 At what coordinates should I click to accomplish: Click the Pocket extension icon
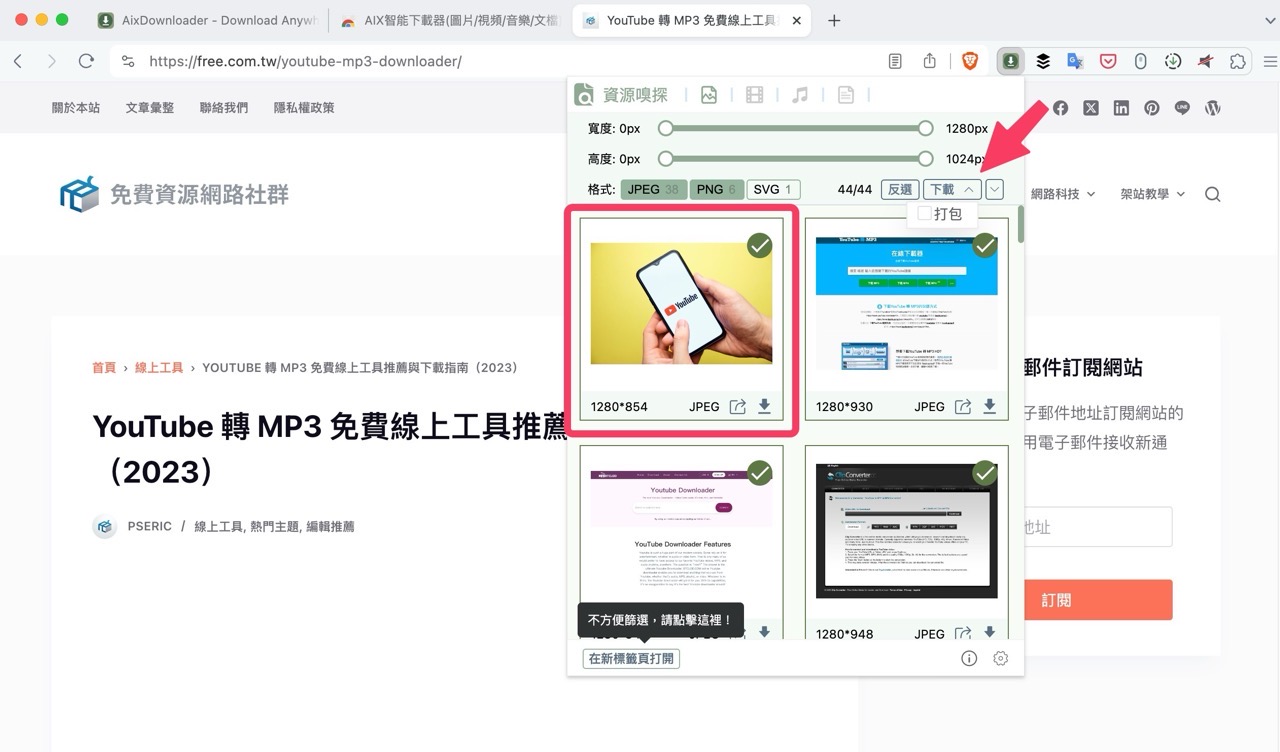[x=1108, y=61]
